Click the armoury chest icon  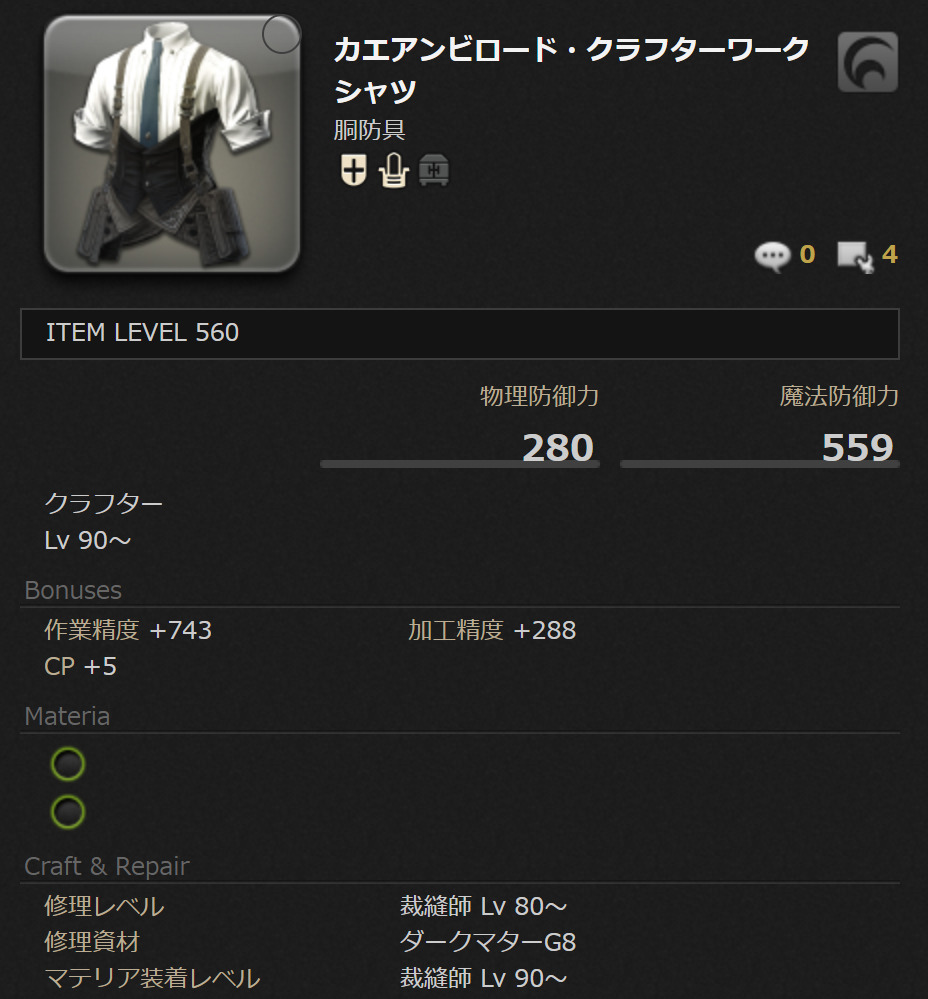(434, 171)
